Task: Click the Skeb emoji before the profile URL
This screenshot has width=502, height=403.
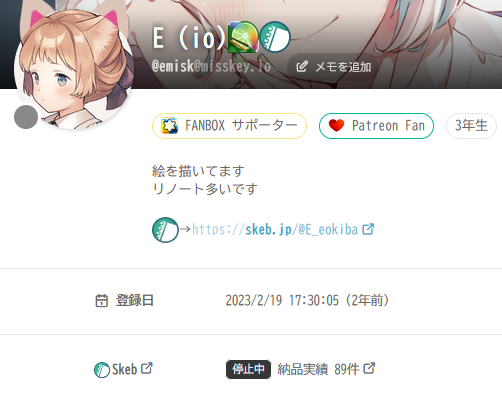Action: [x=165, y=230]
